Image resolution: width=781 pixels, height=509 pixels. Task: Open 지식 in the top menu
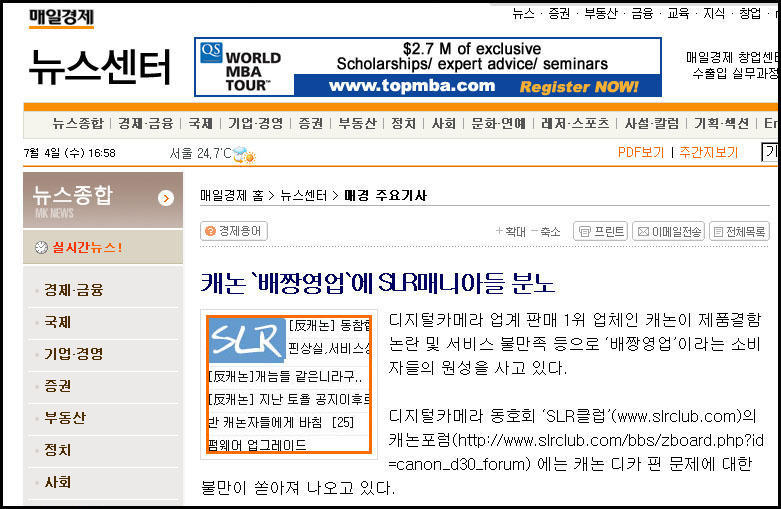pyautogui.click(x=714, y=13)
